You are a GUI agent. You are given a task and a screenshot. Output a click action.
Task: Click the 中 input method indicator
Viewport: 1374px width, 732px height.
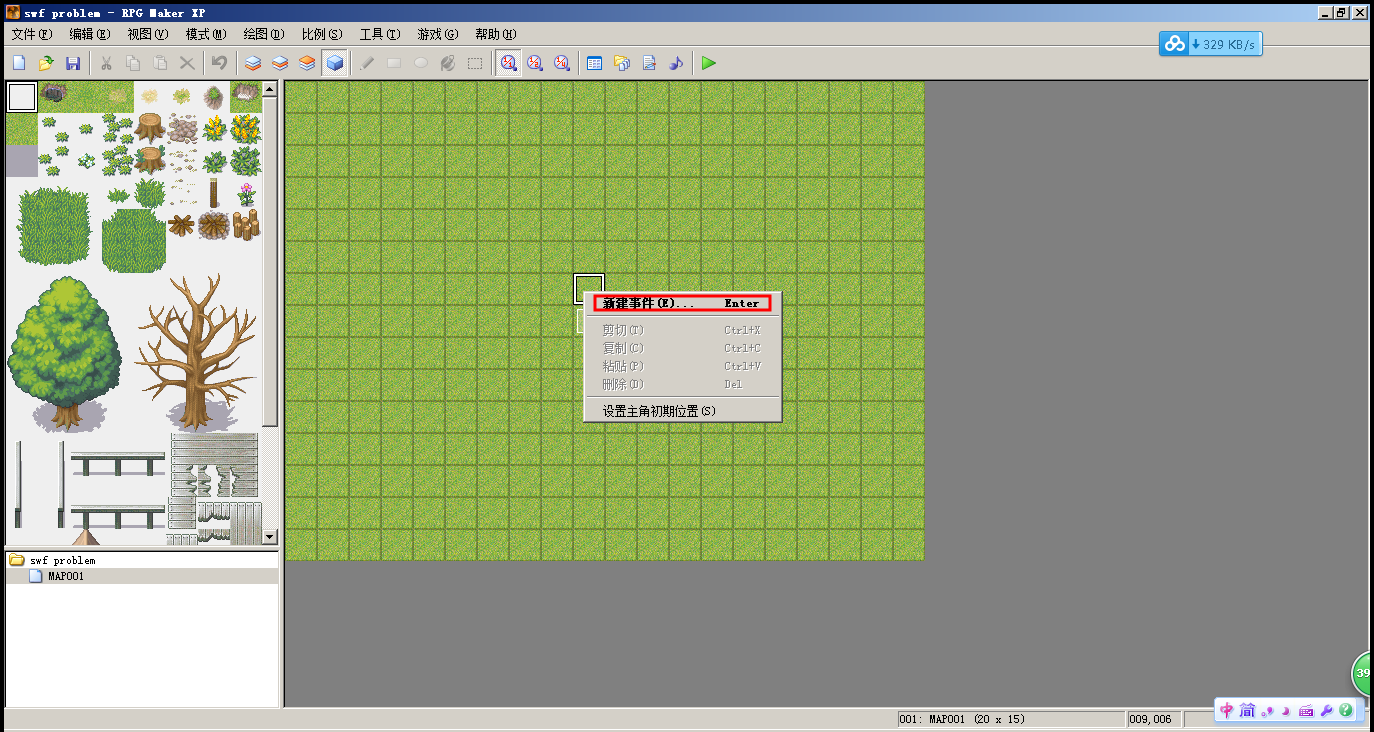pyautogui.click(x=1227, y=711)
